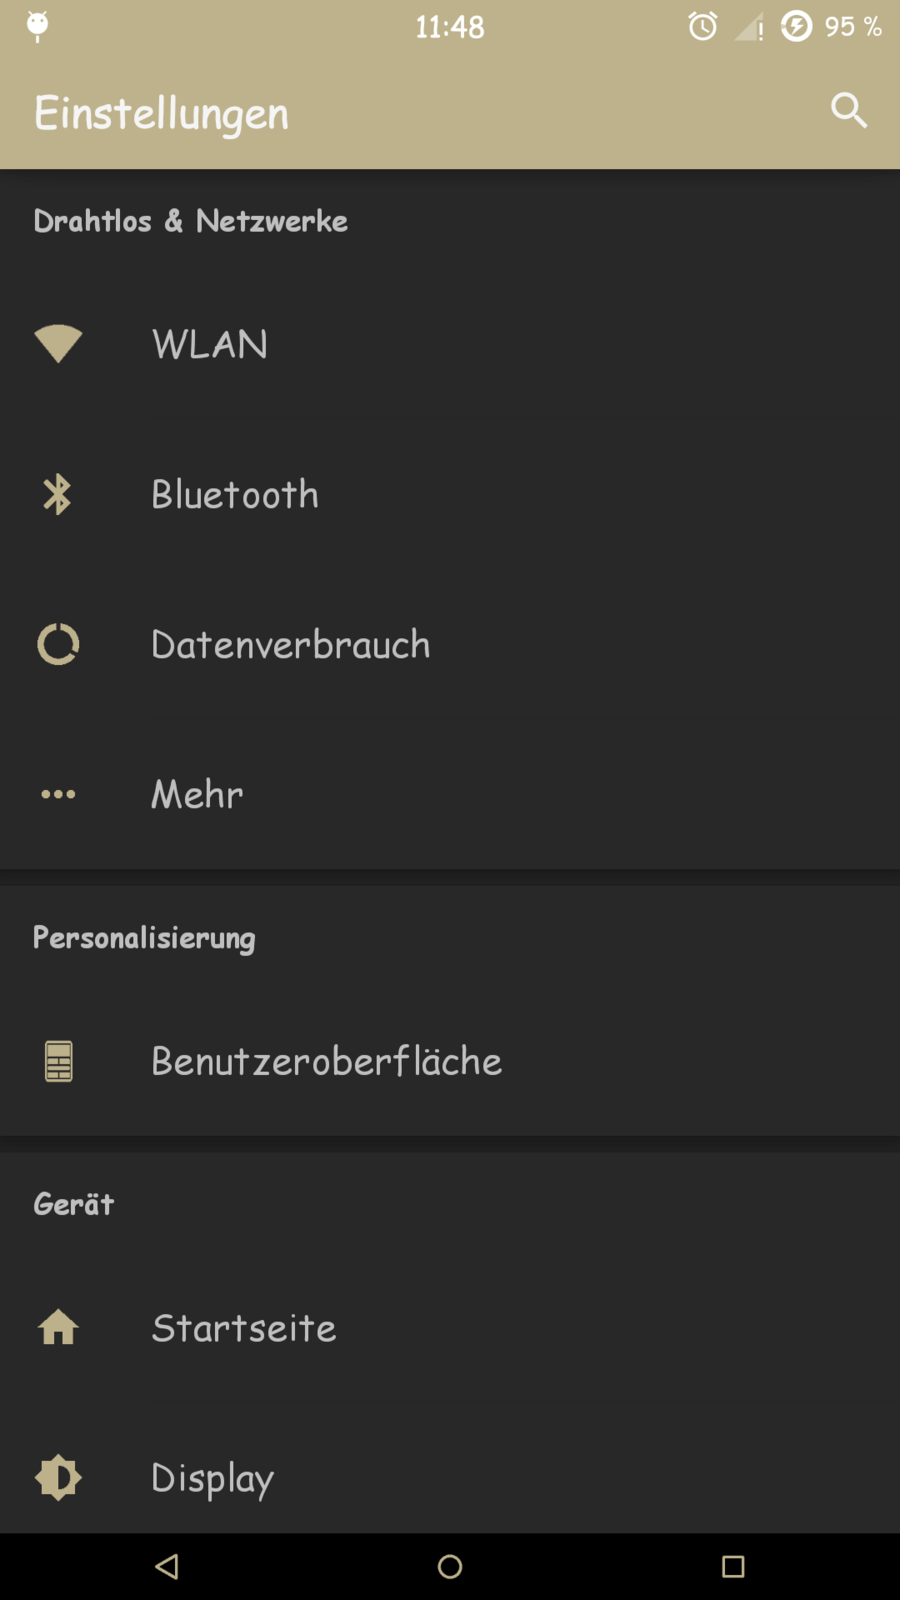The height and width of the screenshot is (1600, 900).
Task: Tap the three-dots Mehr icon
Action: 58,794
